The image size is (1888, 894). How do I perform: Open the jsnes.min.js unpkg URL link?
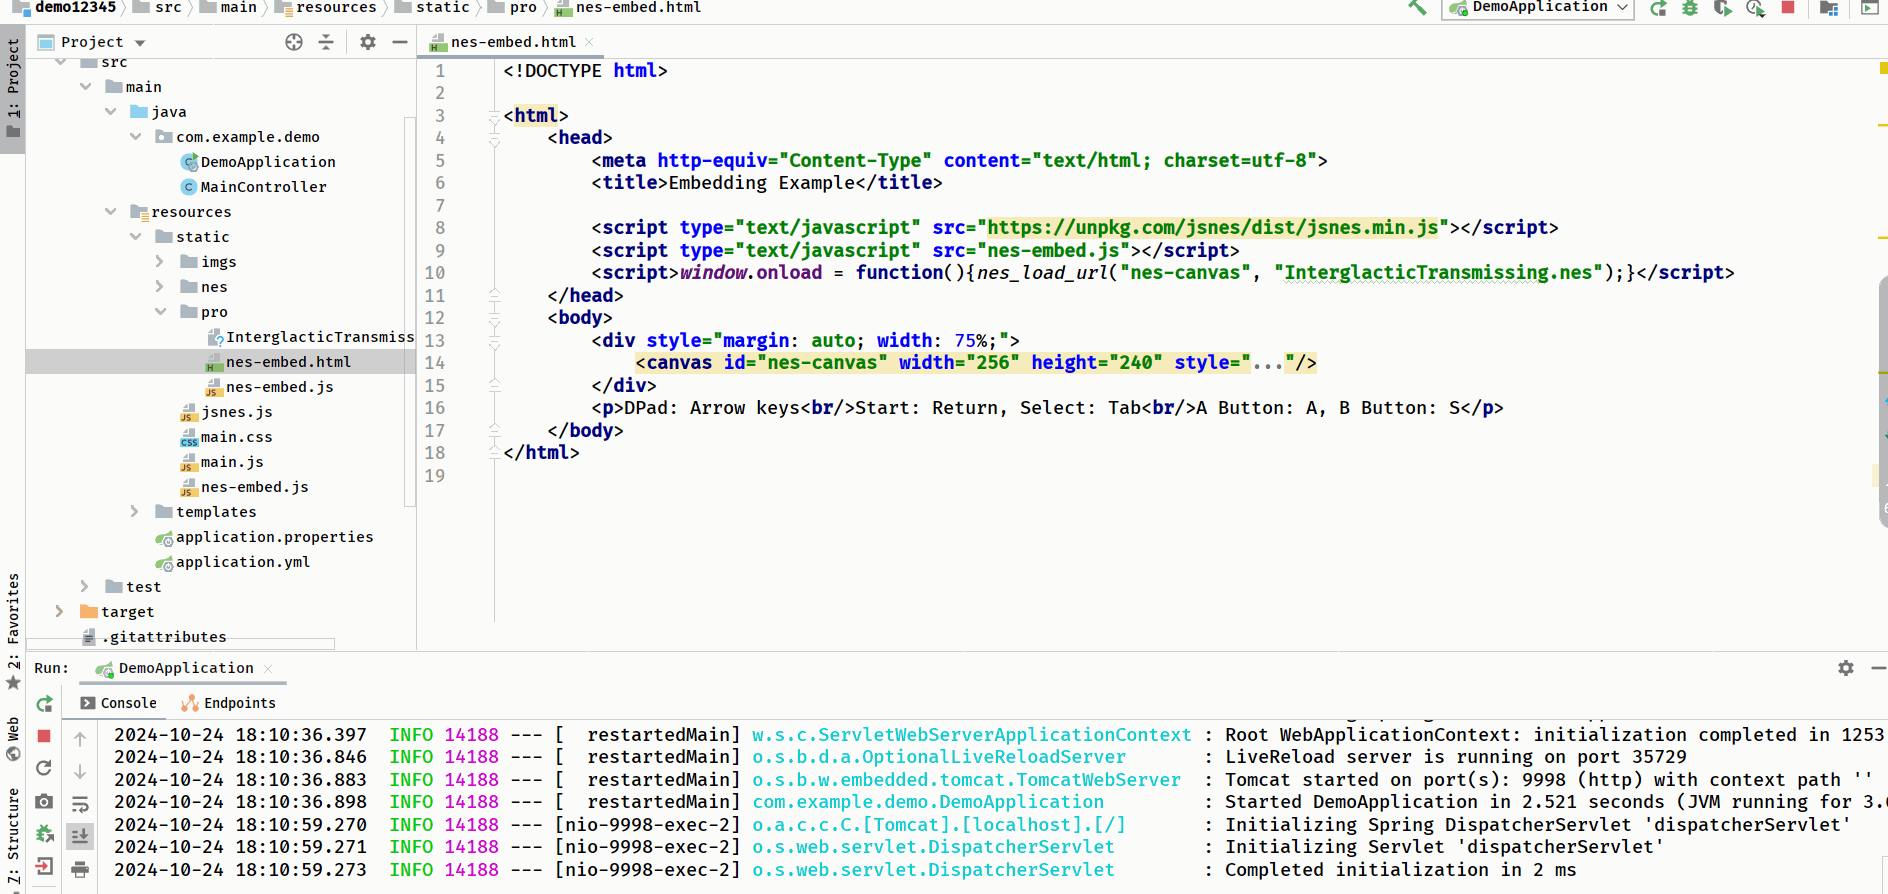1213,228
